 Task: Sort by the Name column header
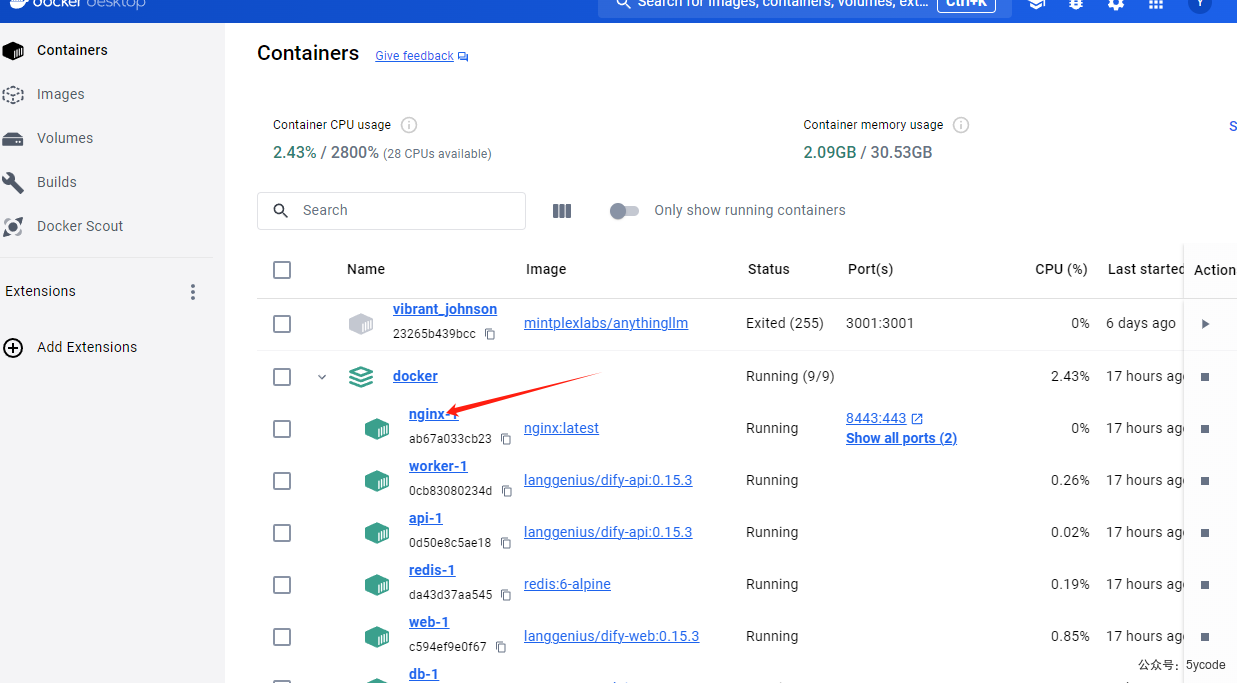coord(366,269)
